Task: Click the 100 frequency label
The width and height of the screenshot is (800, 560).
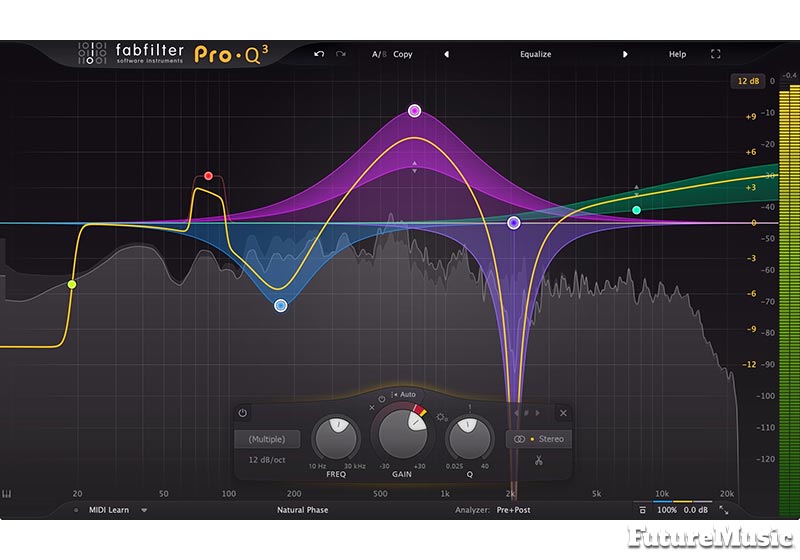Action: (229, 494)
